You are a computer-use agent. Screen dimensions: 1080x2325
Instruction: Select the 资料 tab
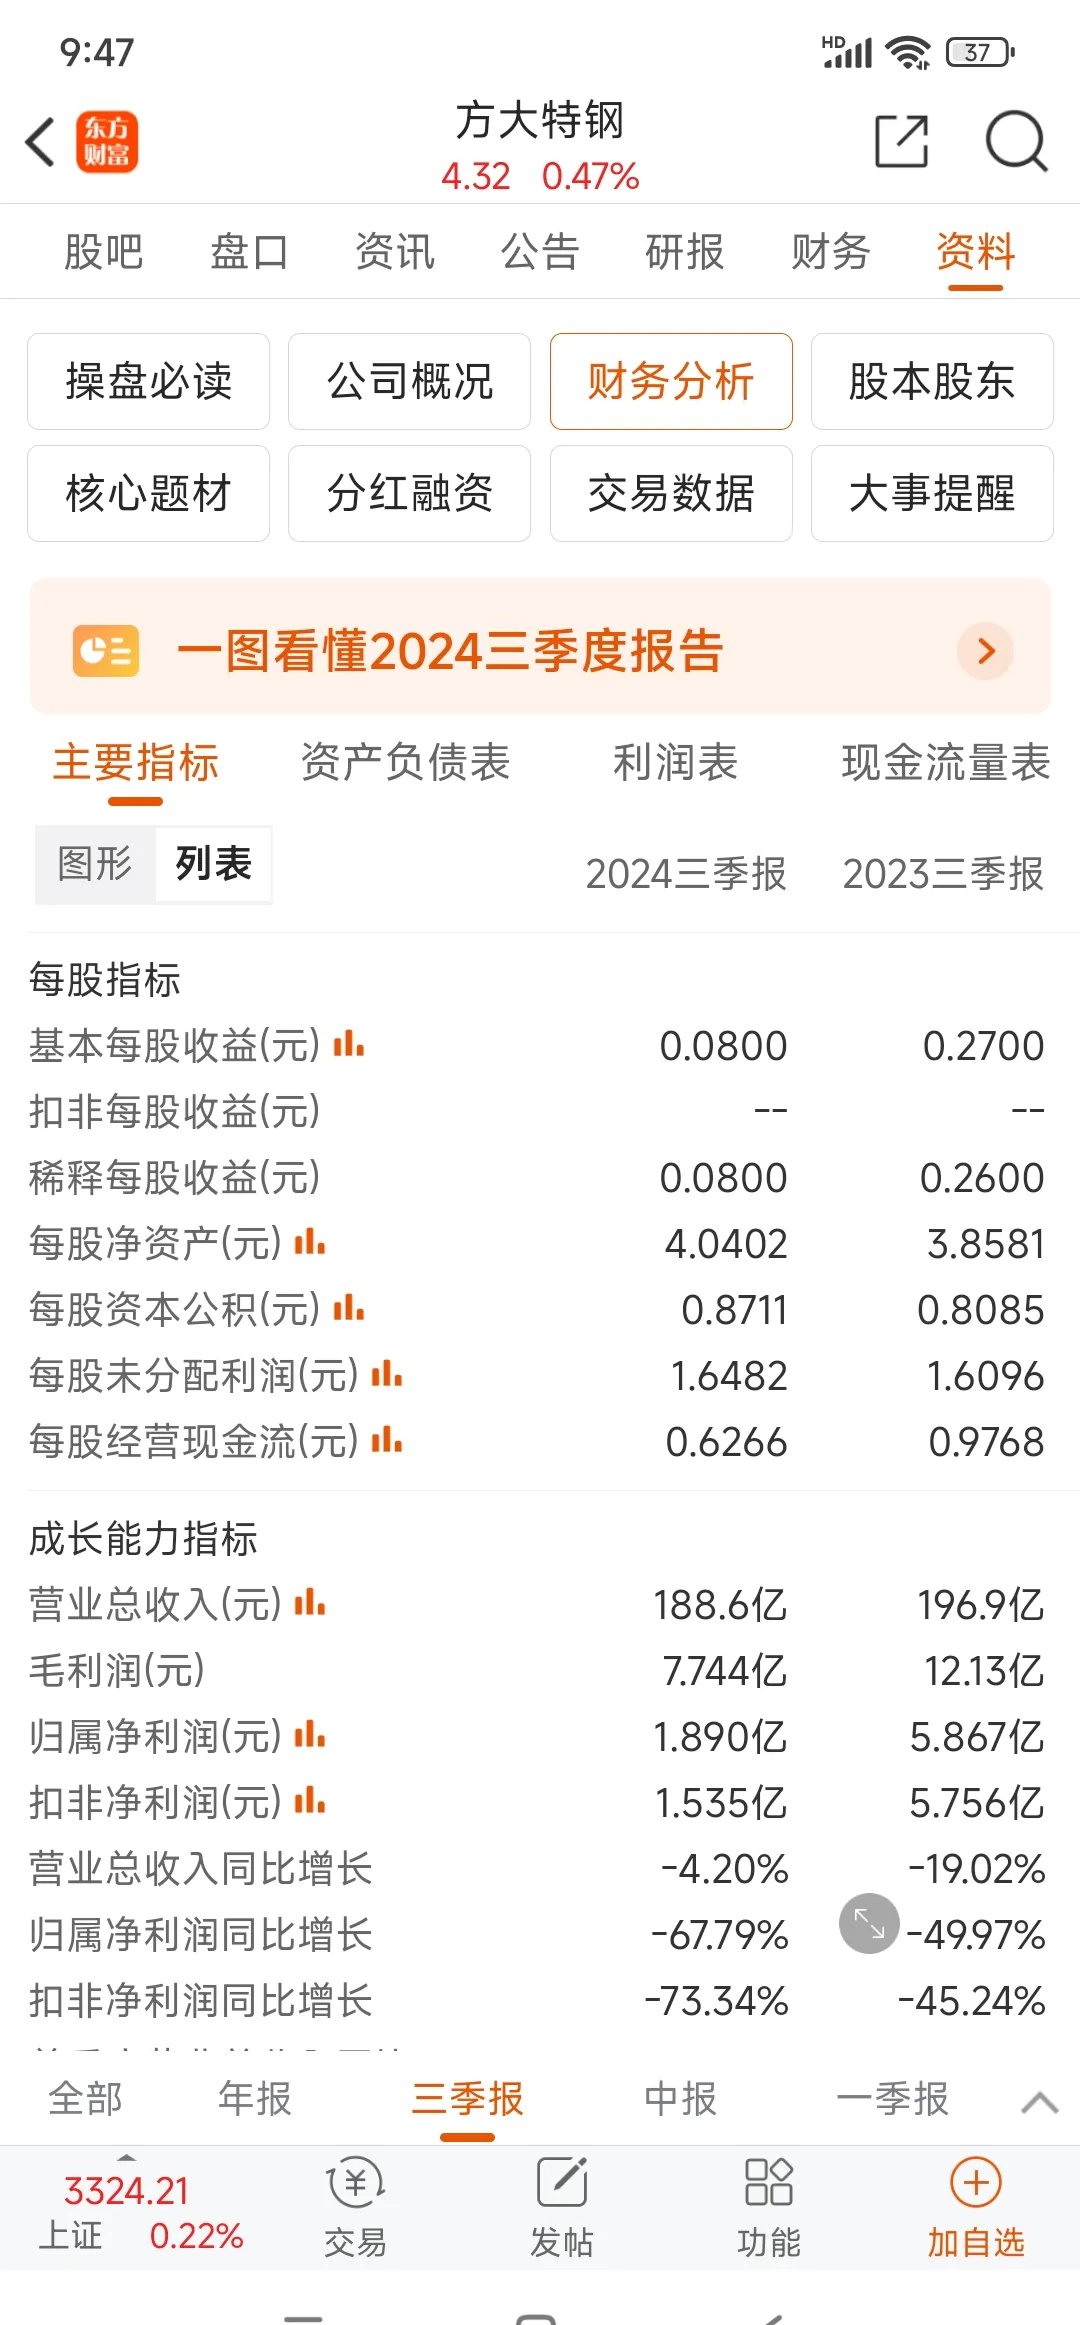coord(976,252)
